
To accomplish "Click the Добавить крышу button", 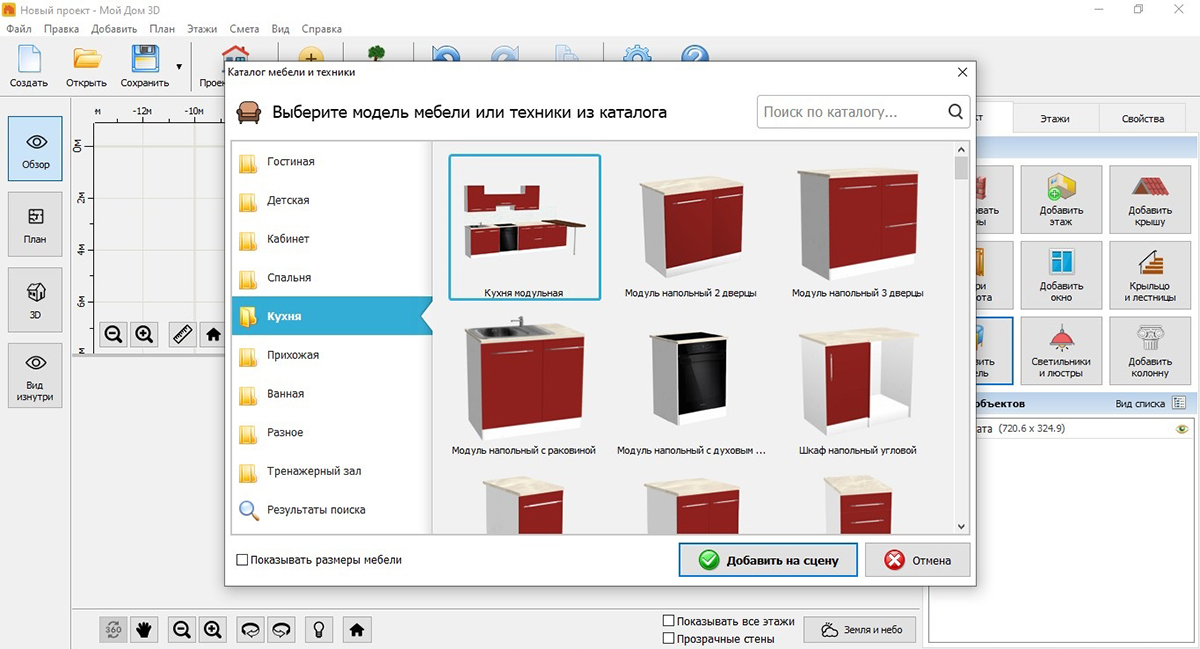I will click(x=1150, y=199).
